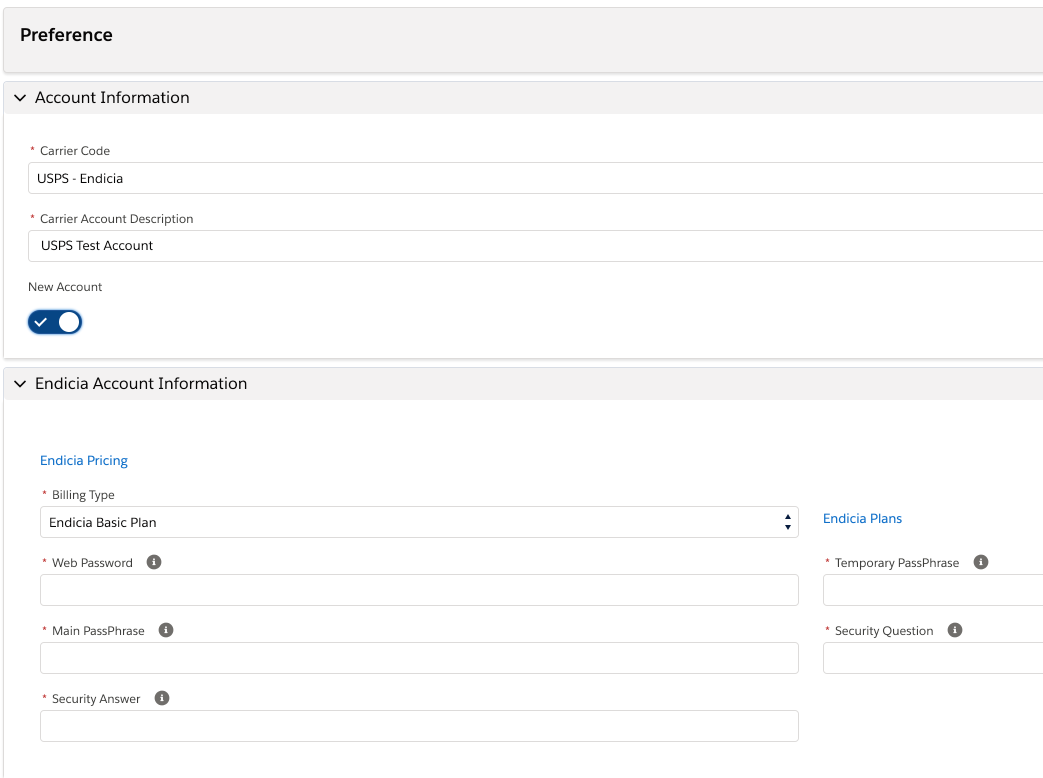Show Main PassPhrase info icon
Viewport: 1043px width, 778px height.
[x=166, y=630]
